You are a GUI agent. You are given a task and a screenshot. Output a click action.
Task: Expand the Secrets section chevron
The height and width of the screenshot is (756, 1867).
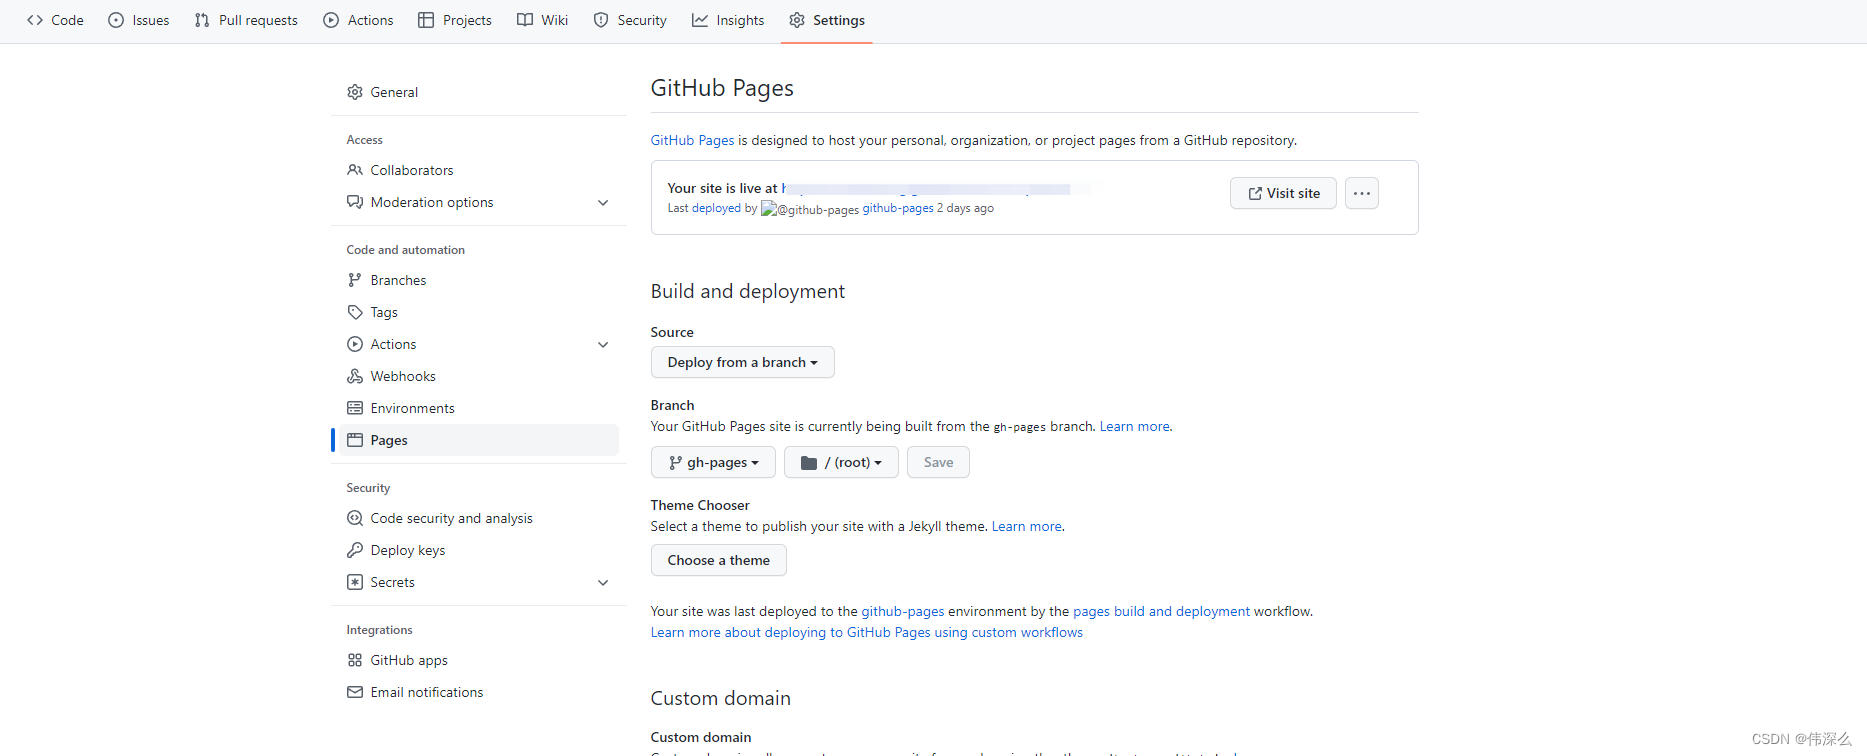[603, 582]
